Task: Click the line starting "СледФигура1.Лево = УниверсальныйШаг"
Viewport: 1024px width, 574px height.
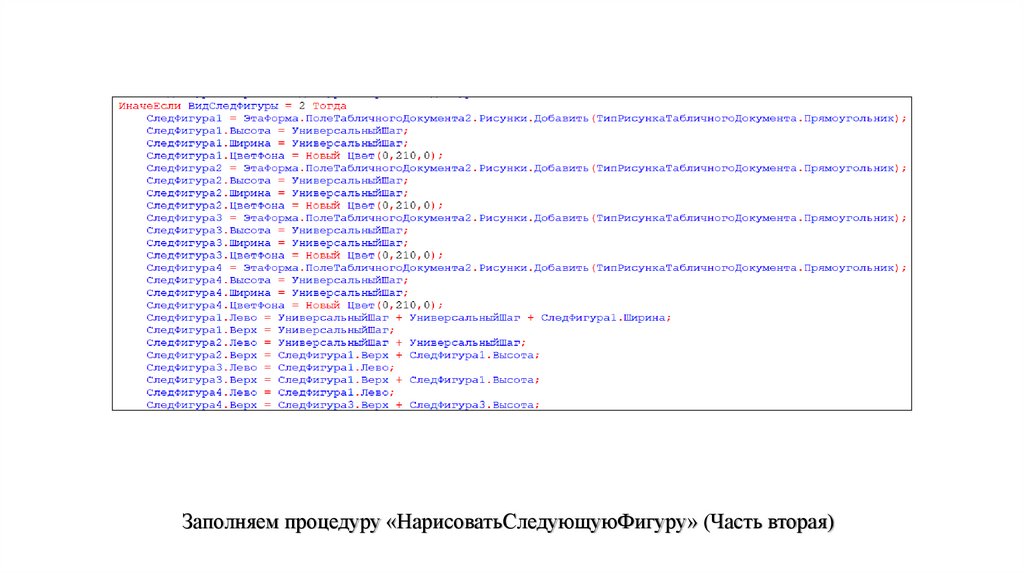Action: point(408,317)
